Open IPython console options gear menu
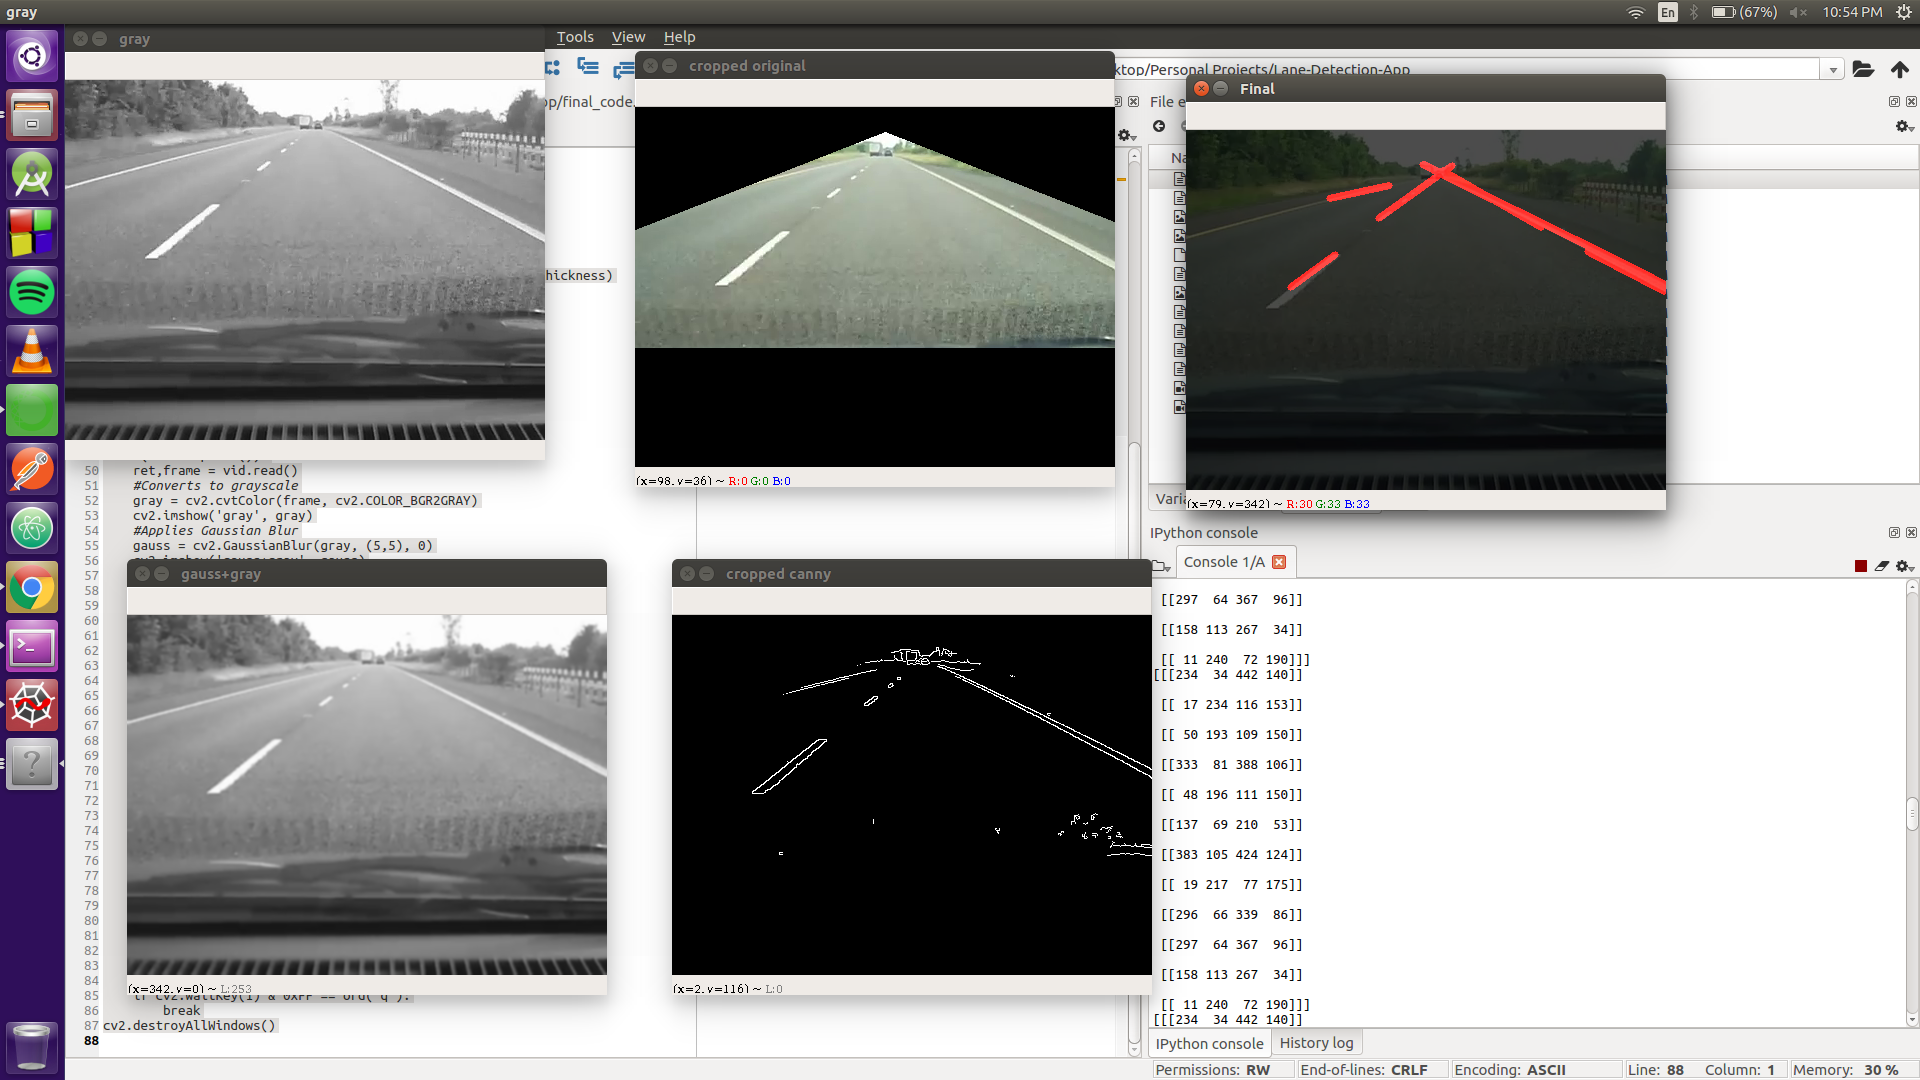Screen dimensions: 1920x1080 (1904, 566)
